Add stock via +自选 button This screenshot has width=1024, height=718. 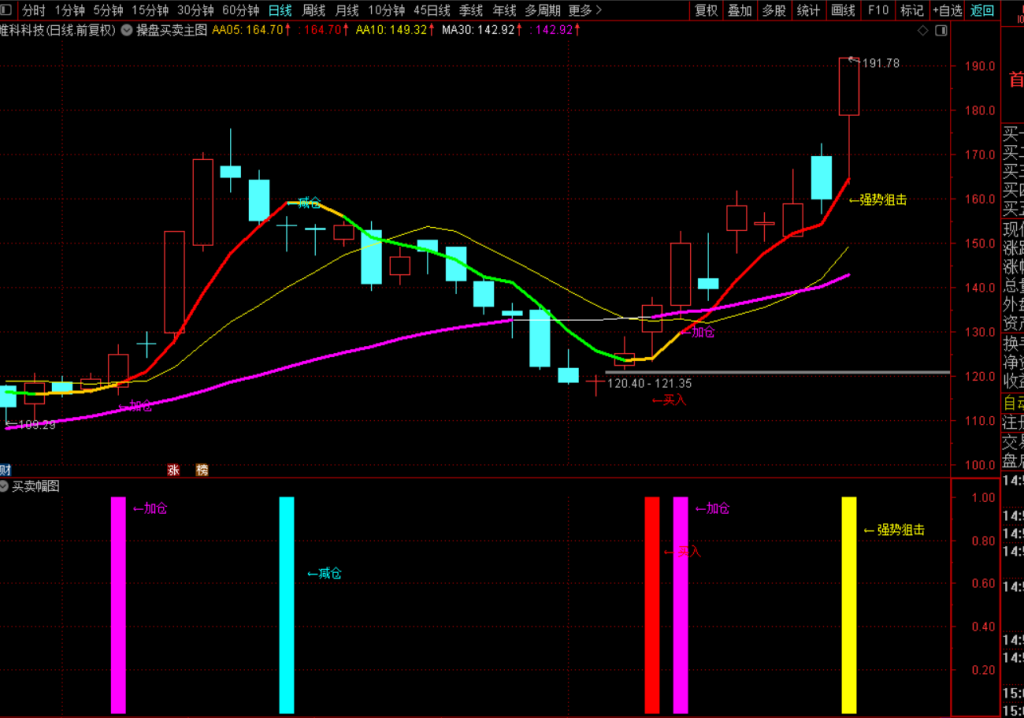point(947,10)
